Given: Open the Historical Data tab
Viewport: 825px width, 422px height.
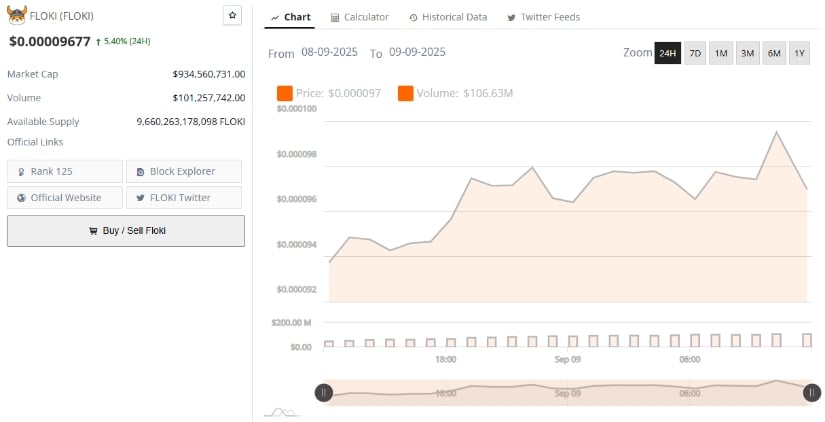Looking at the screenshot, I should tap(448, 17).
